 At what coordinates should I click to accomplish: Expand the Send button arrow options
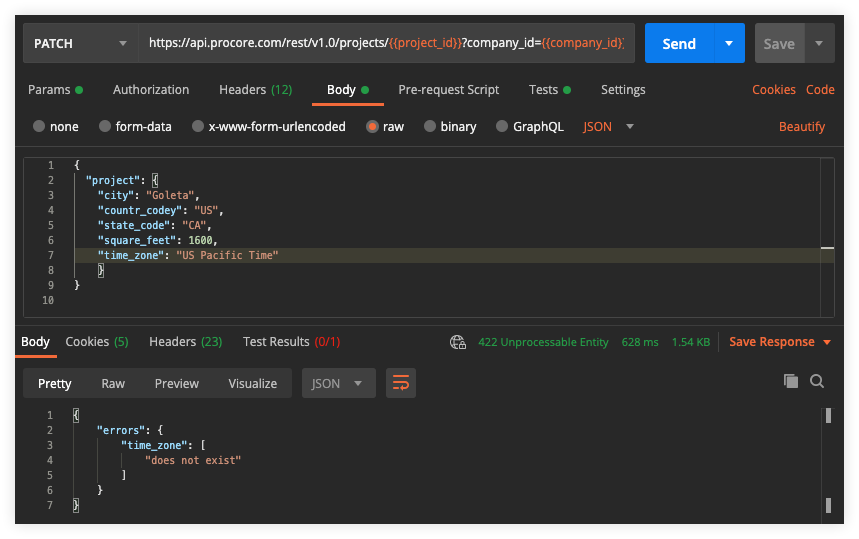point(729,43)
